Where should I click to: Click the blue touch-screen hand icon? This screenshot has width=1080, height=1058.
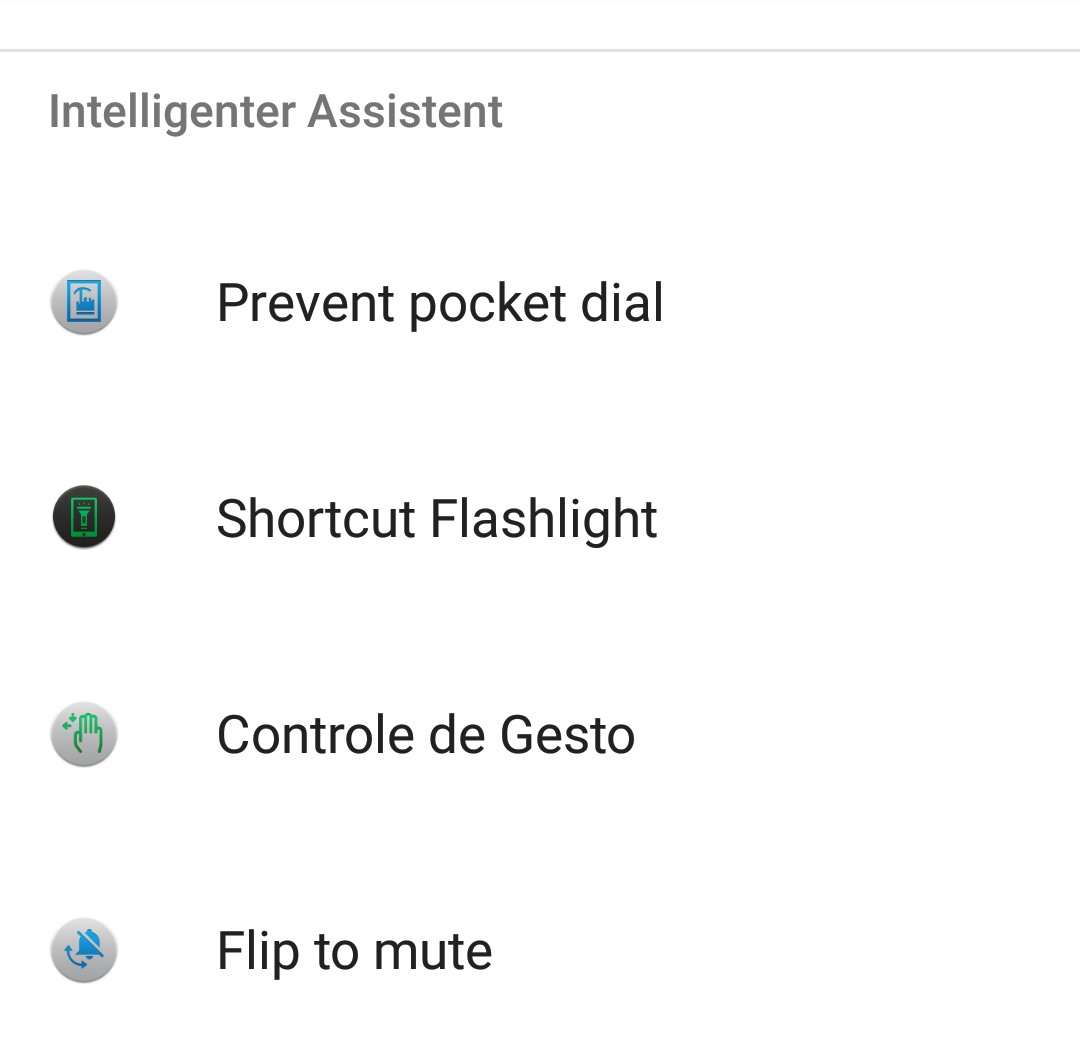coord(84,302)
